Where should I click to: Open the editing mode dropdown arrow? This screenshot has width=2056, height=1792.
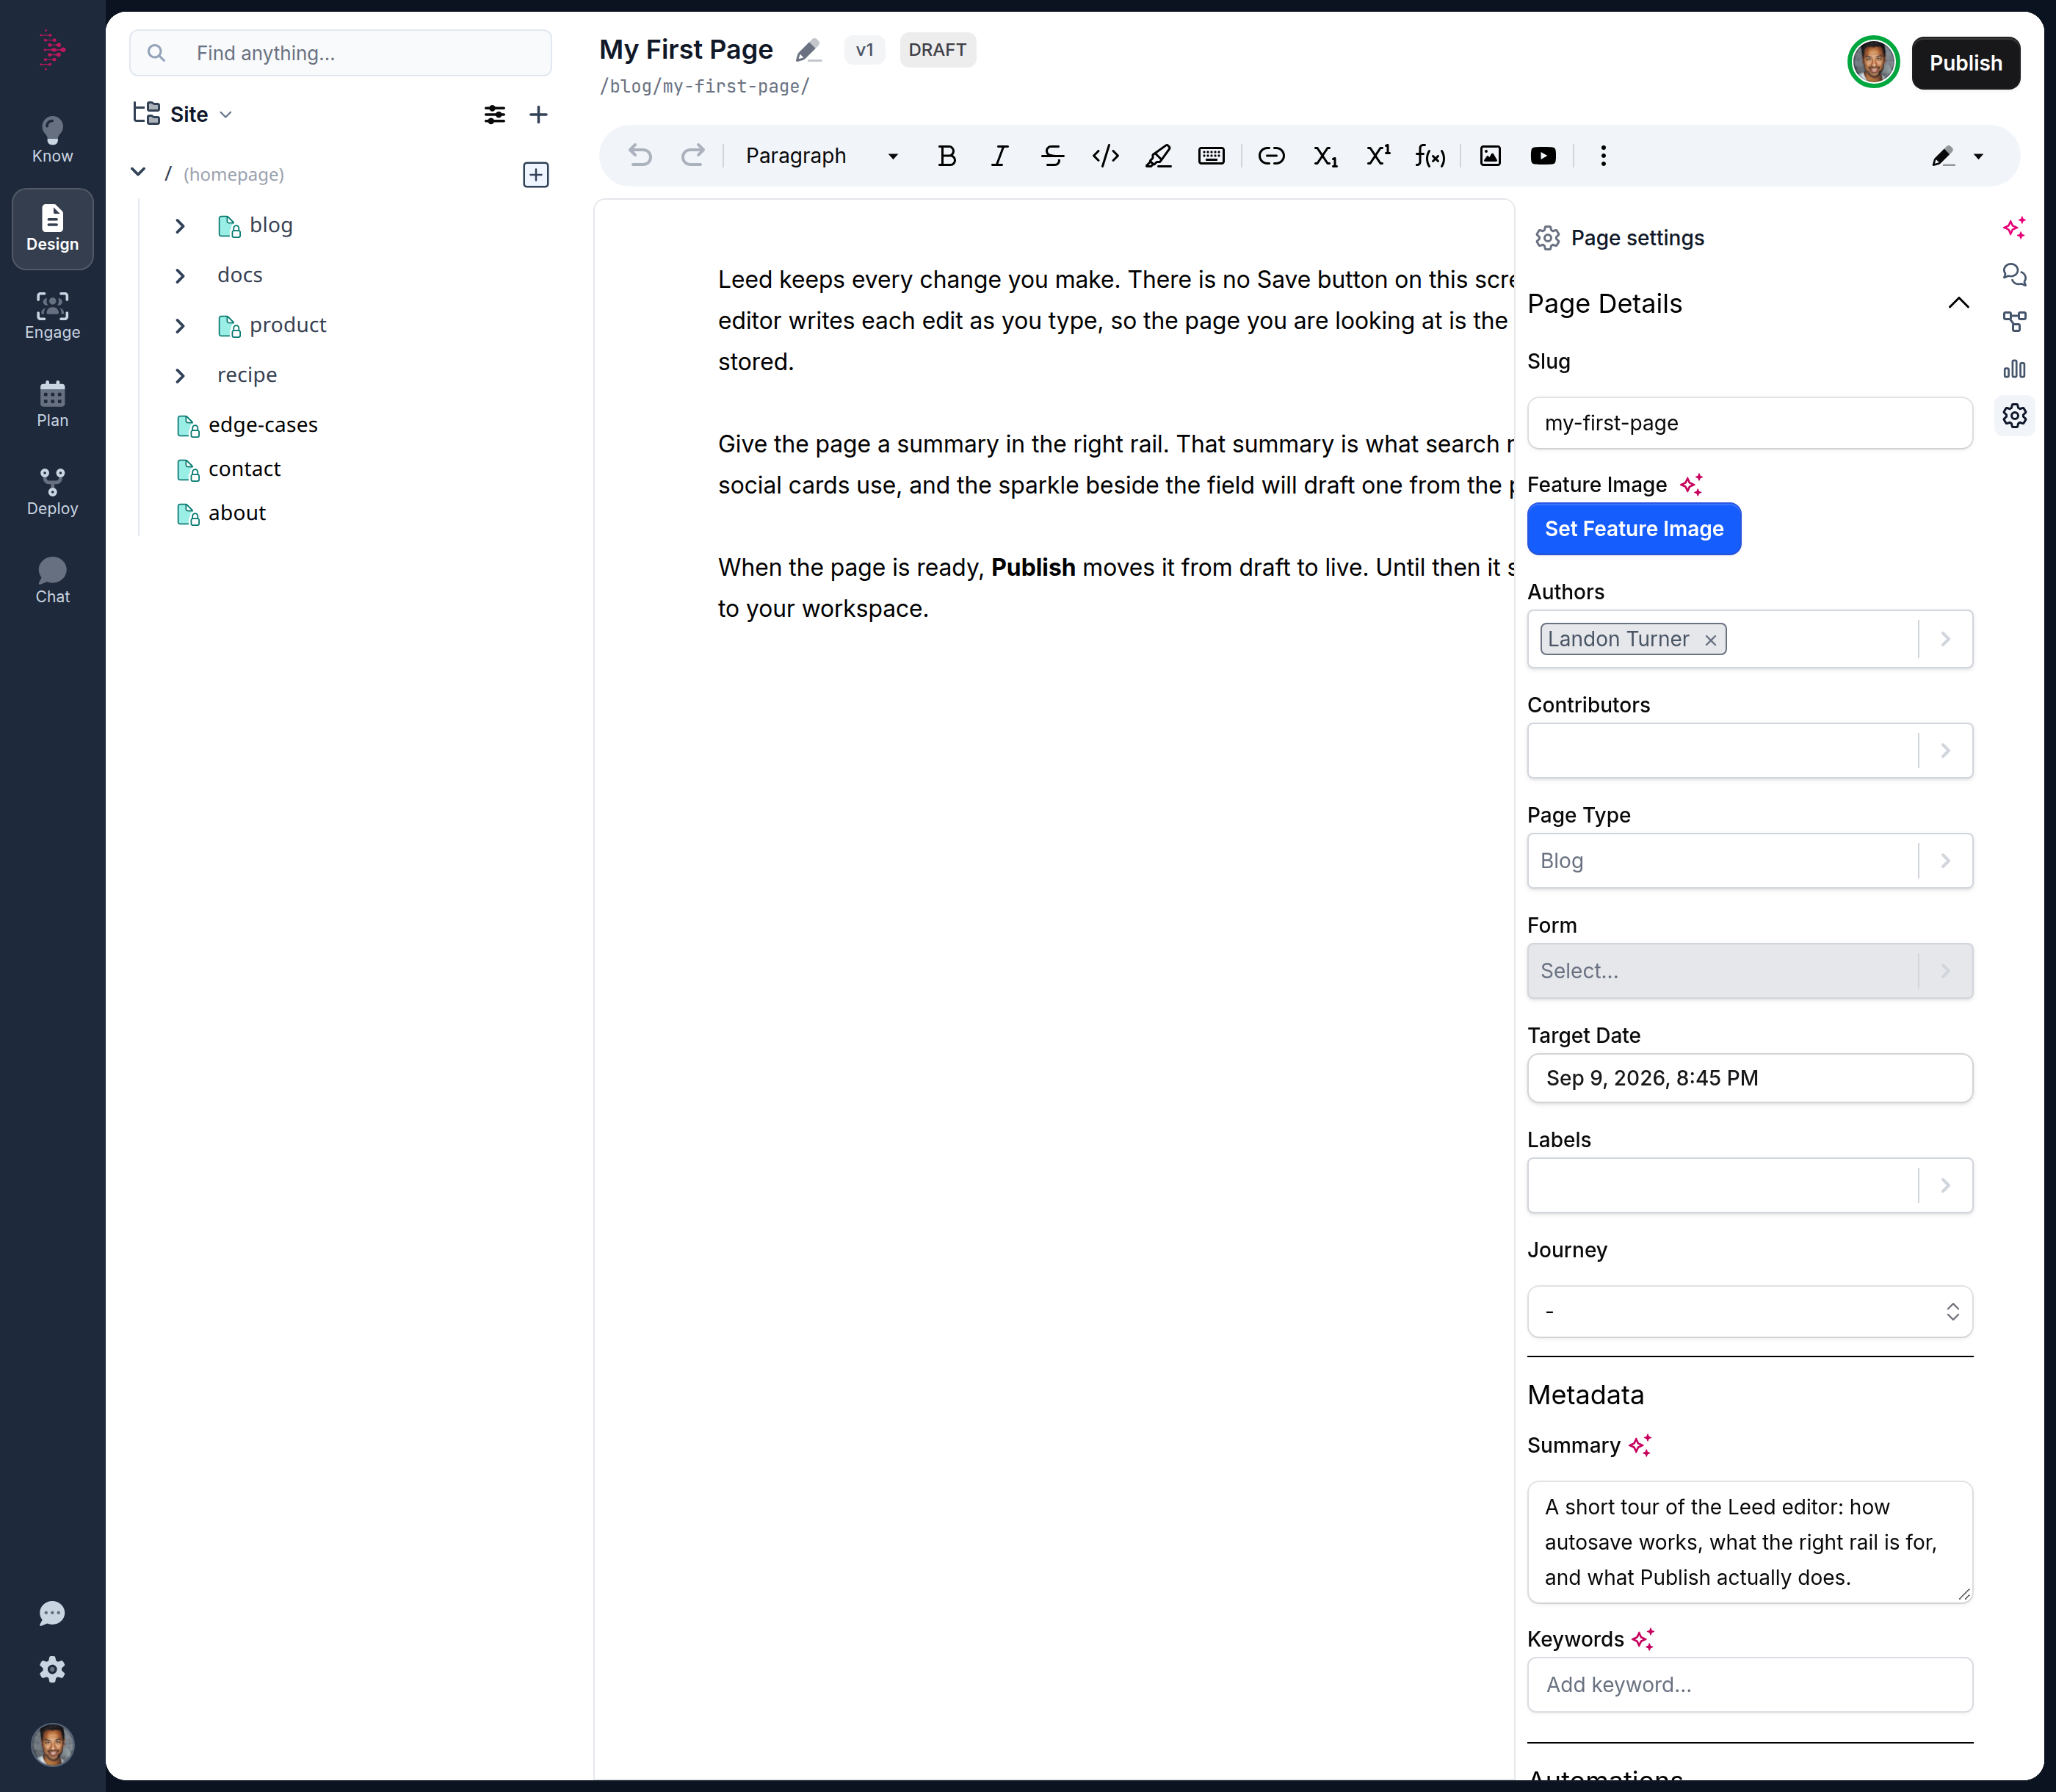coord(1978,157)
